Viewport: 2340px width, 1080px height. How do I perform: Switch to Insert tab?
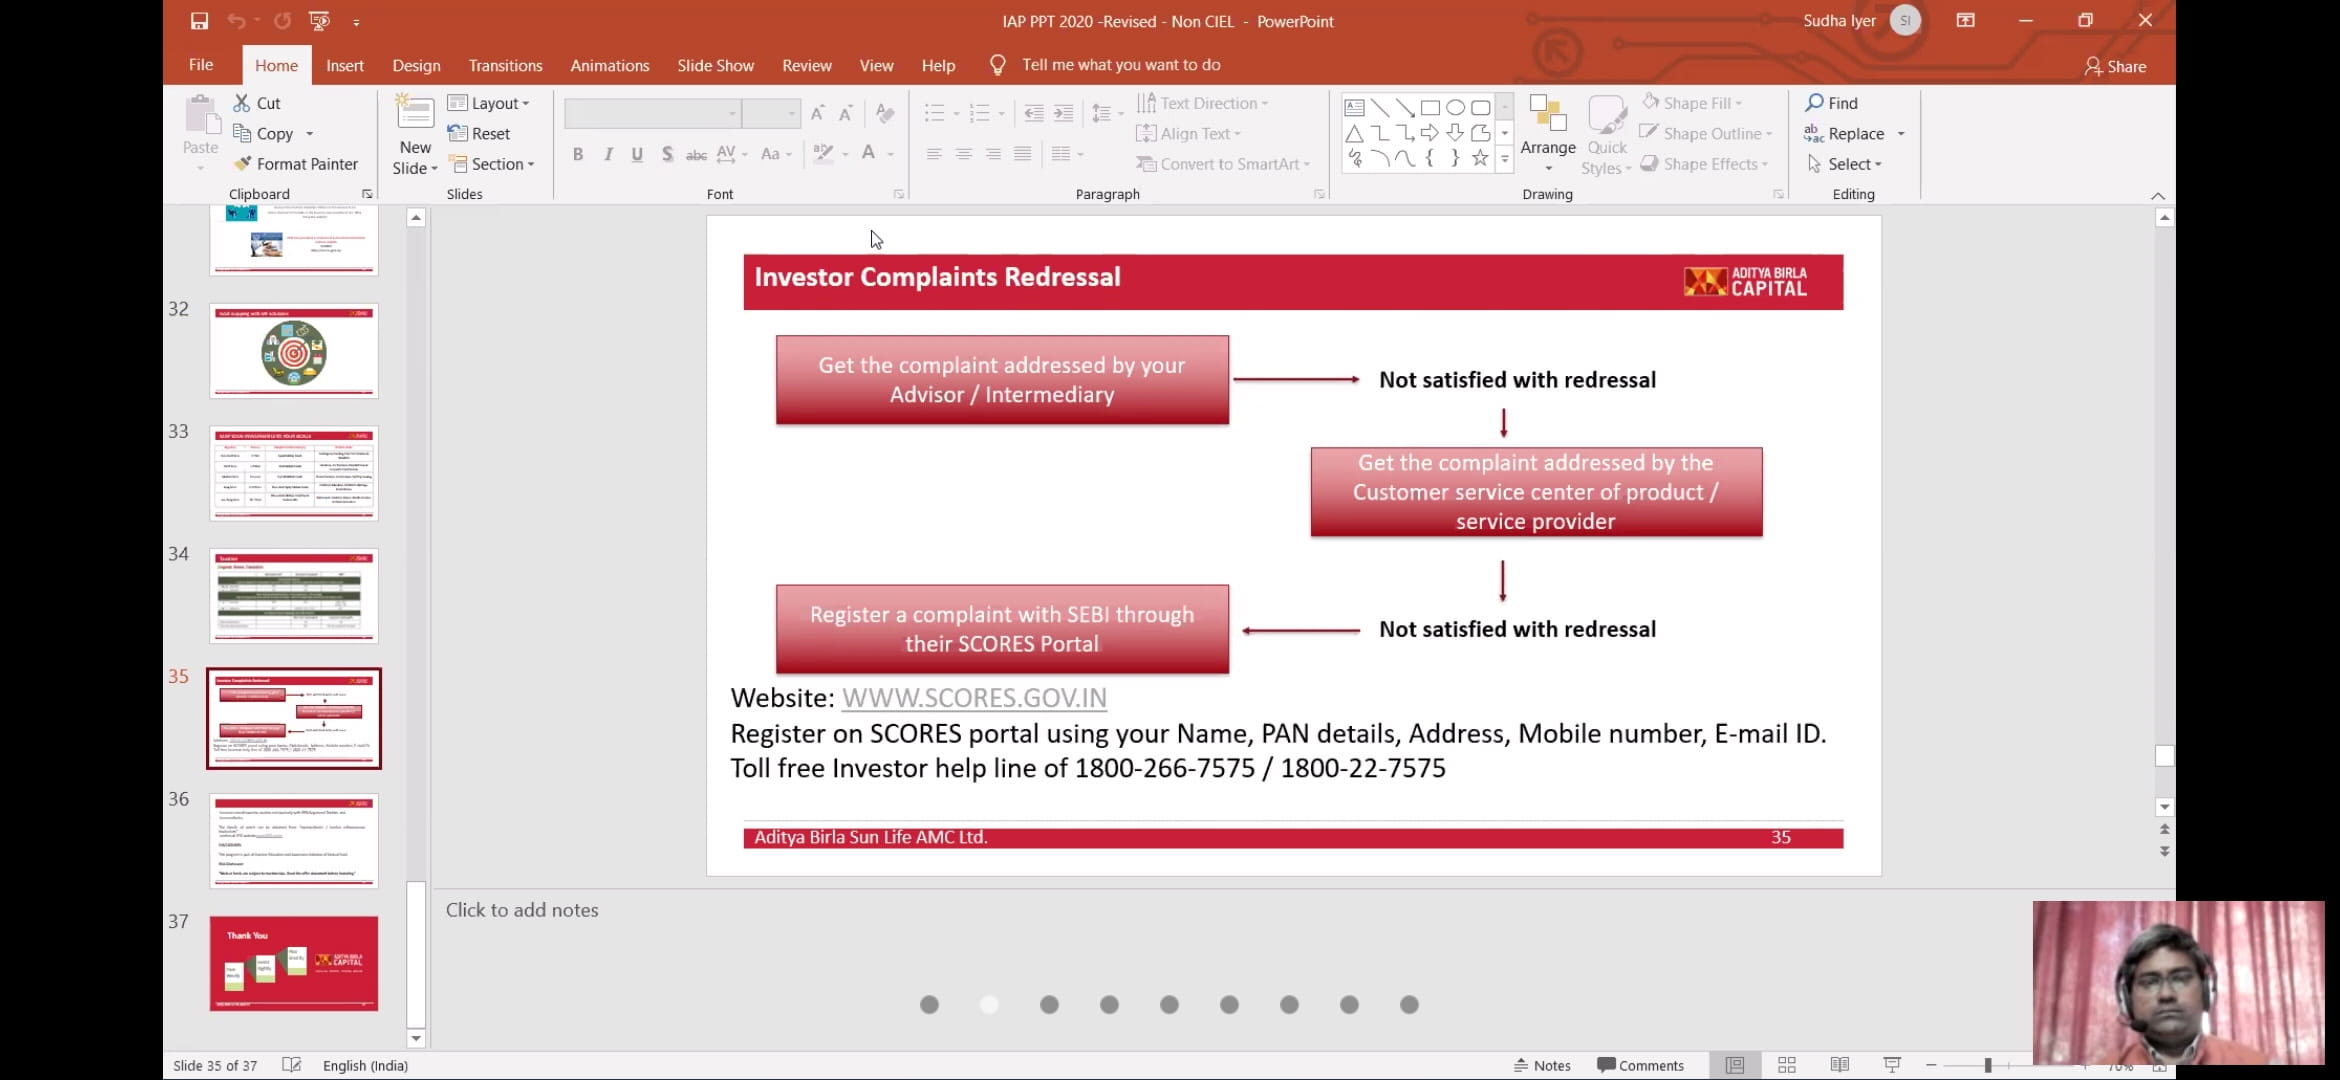(345, 65)
